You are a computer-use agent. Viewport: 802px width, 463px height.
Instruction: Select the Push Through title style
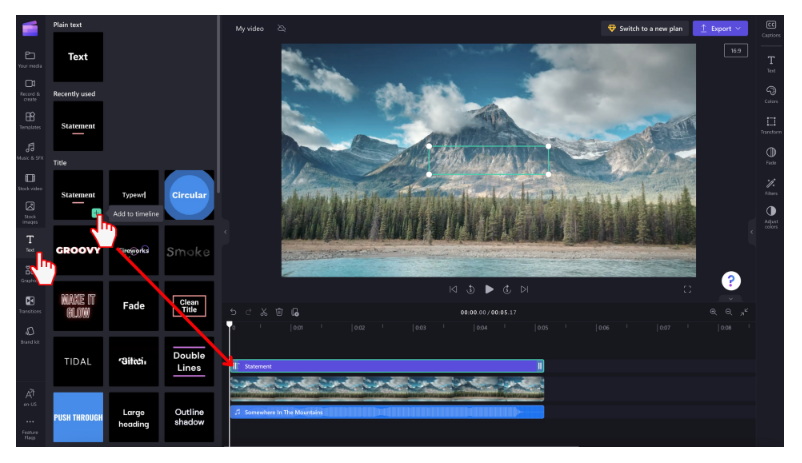tap(78, 417)
